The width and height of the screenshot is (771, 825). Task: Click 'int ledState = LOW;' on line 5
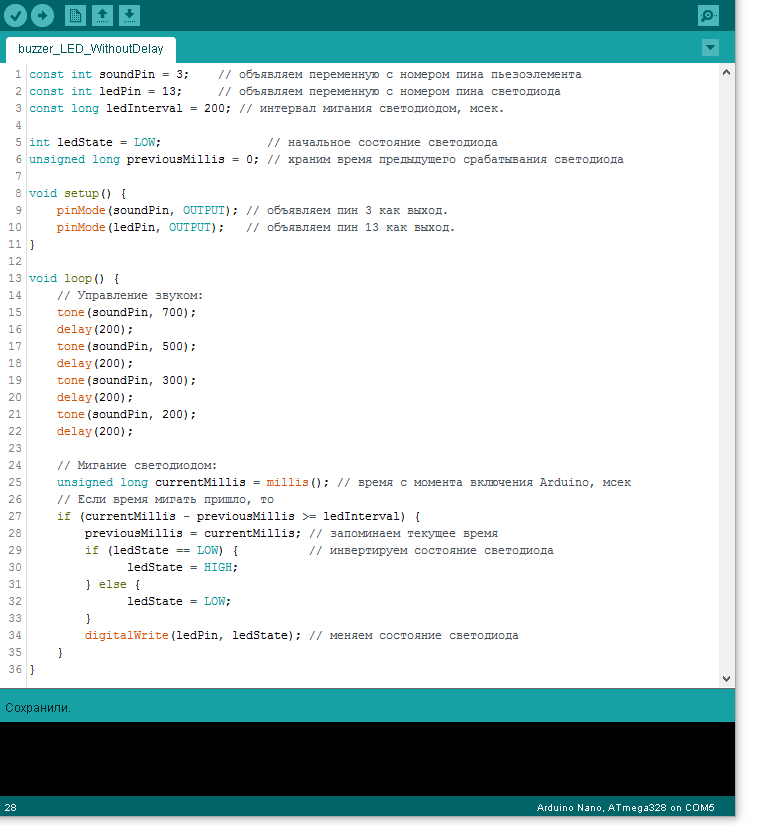95,142
